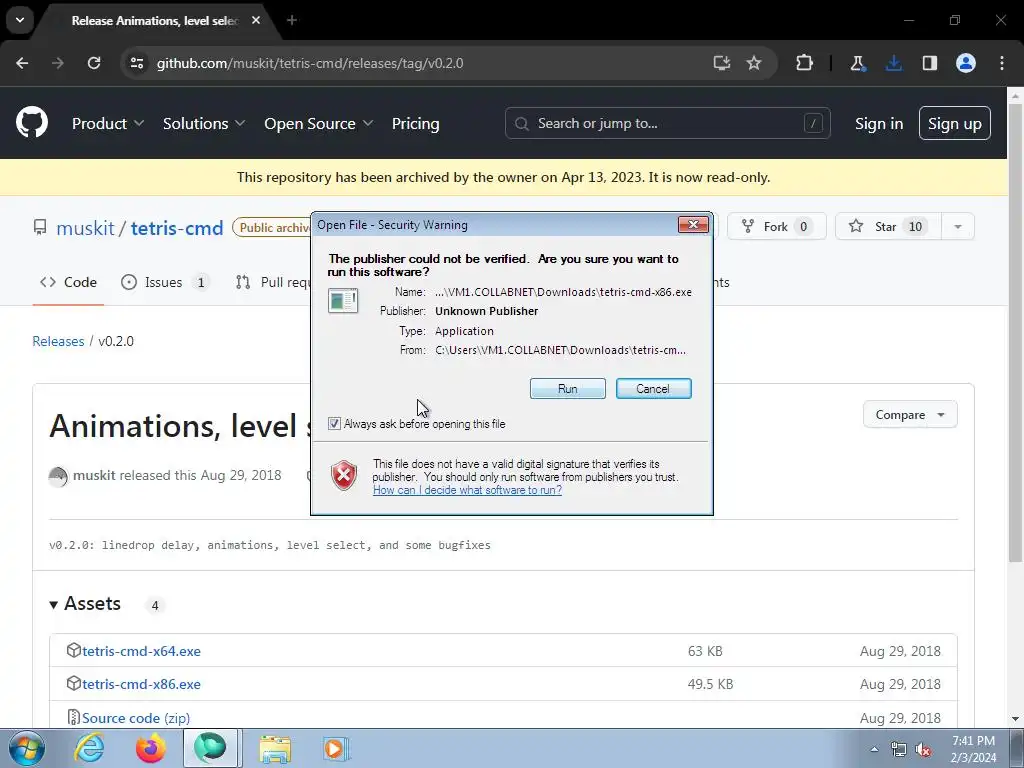Open How can I decide what software link
Screen dimensions: 1024x768
467,490
